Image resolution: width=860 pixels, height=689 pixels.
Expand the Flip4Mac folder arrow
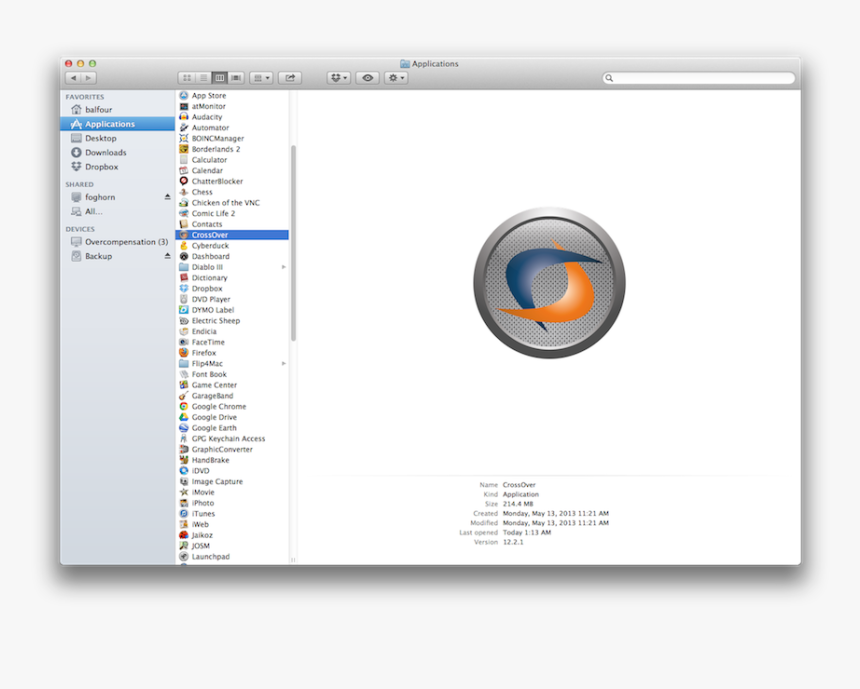(x=284, y=364)
